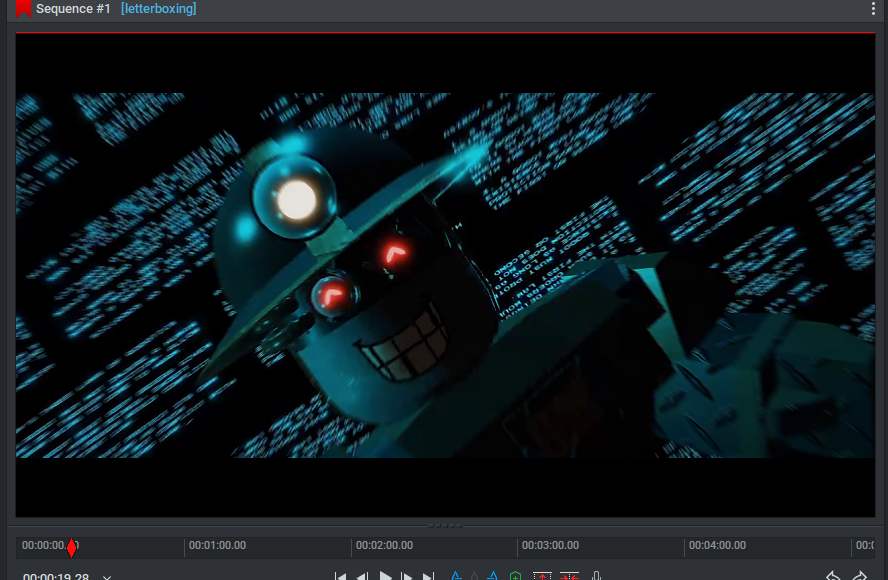The height and width of the screenshot is (580, 888).
Task: Expand the dropdown arrow beside the timecode
Action: [106, 577]
